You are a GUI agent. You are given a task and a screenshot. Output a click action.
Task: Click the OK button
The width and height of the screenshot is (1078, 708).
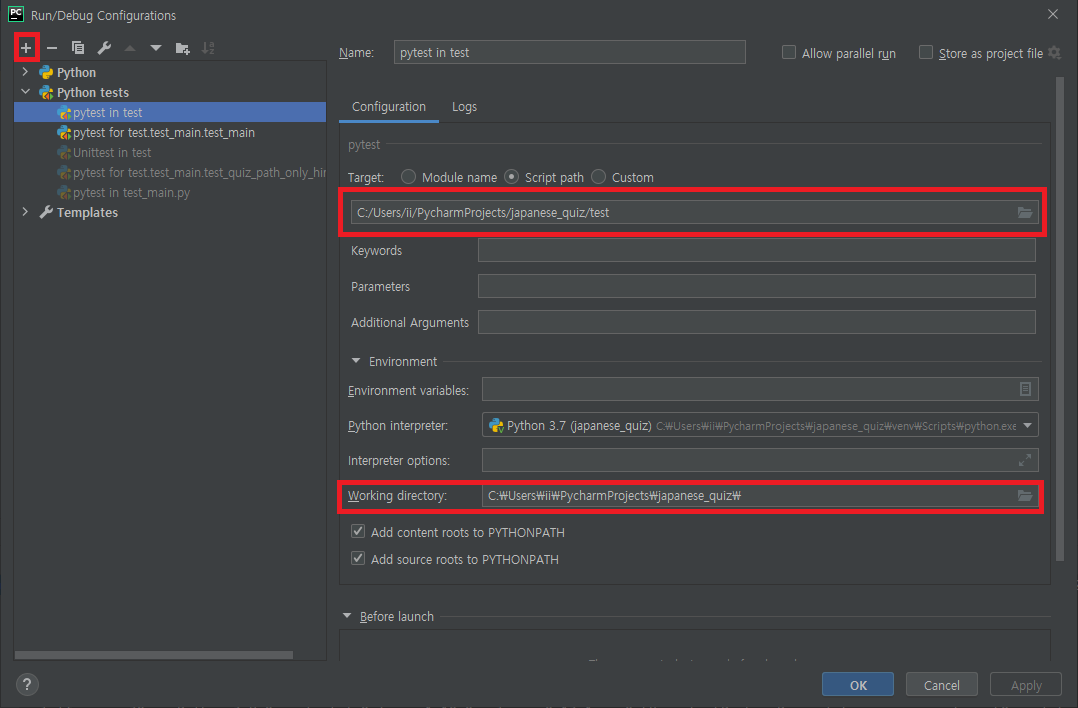858,685
